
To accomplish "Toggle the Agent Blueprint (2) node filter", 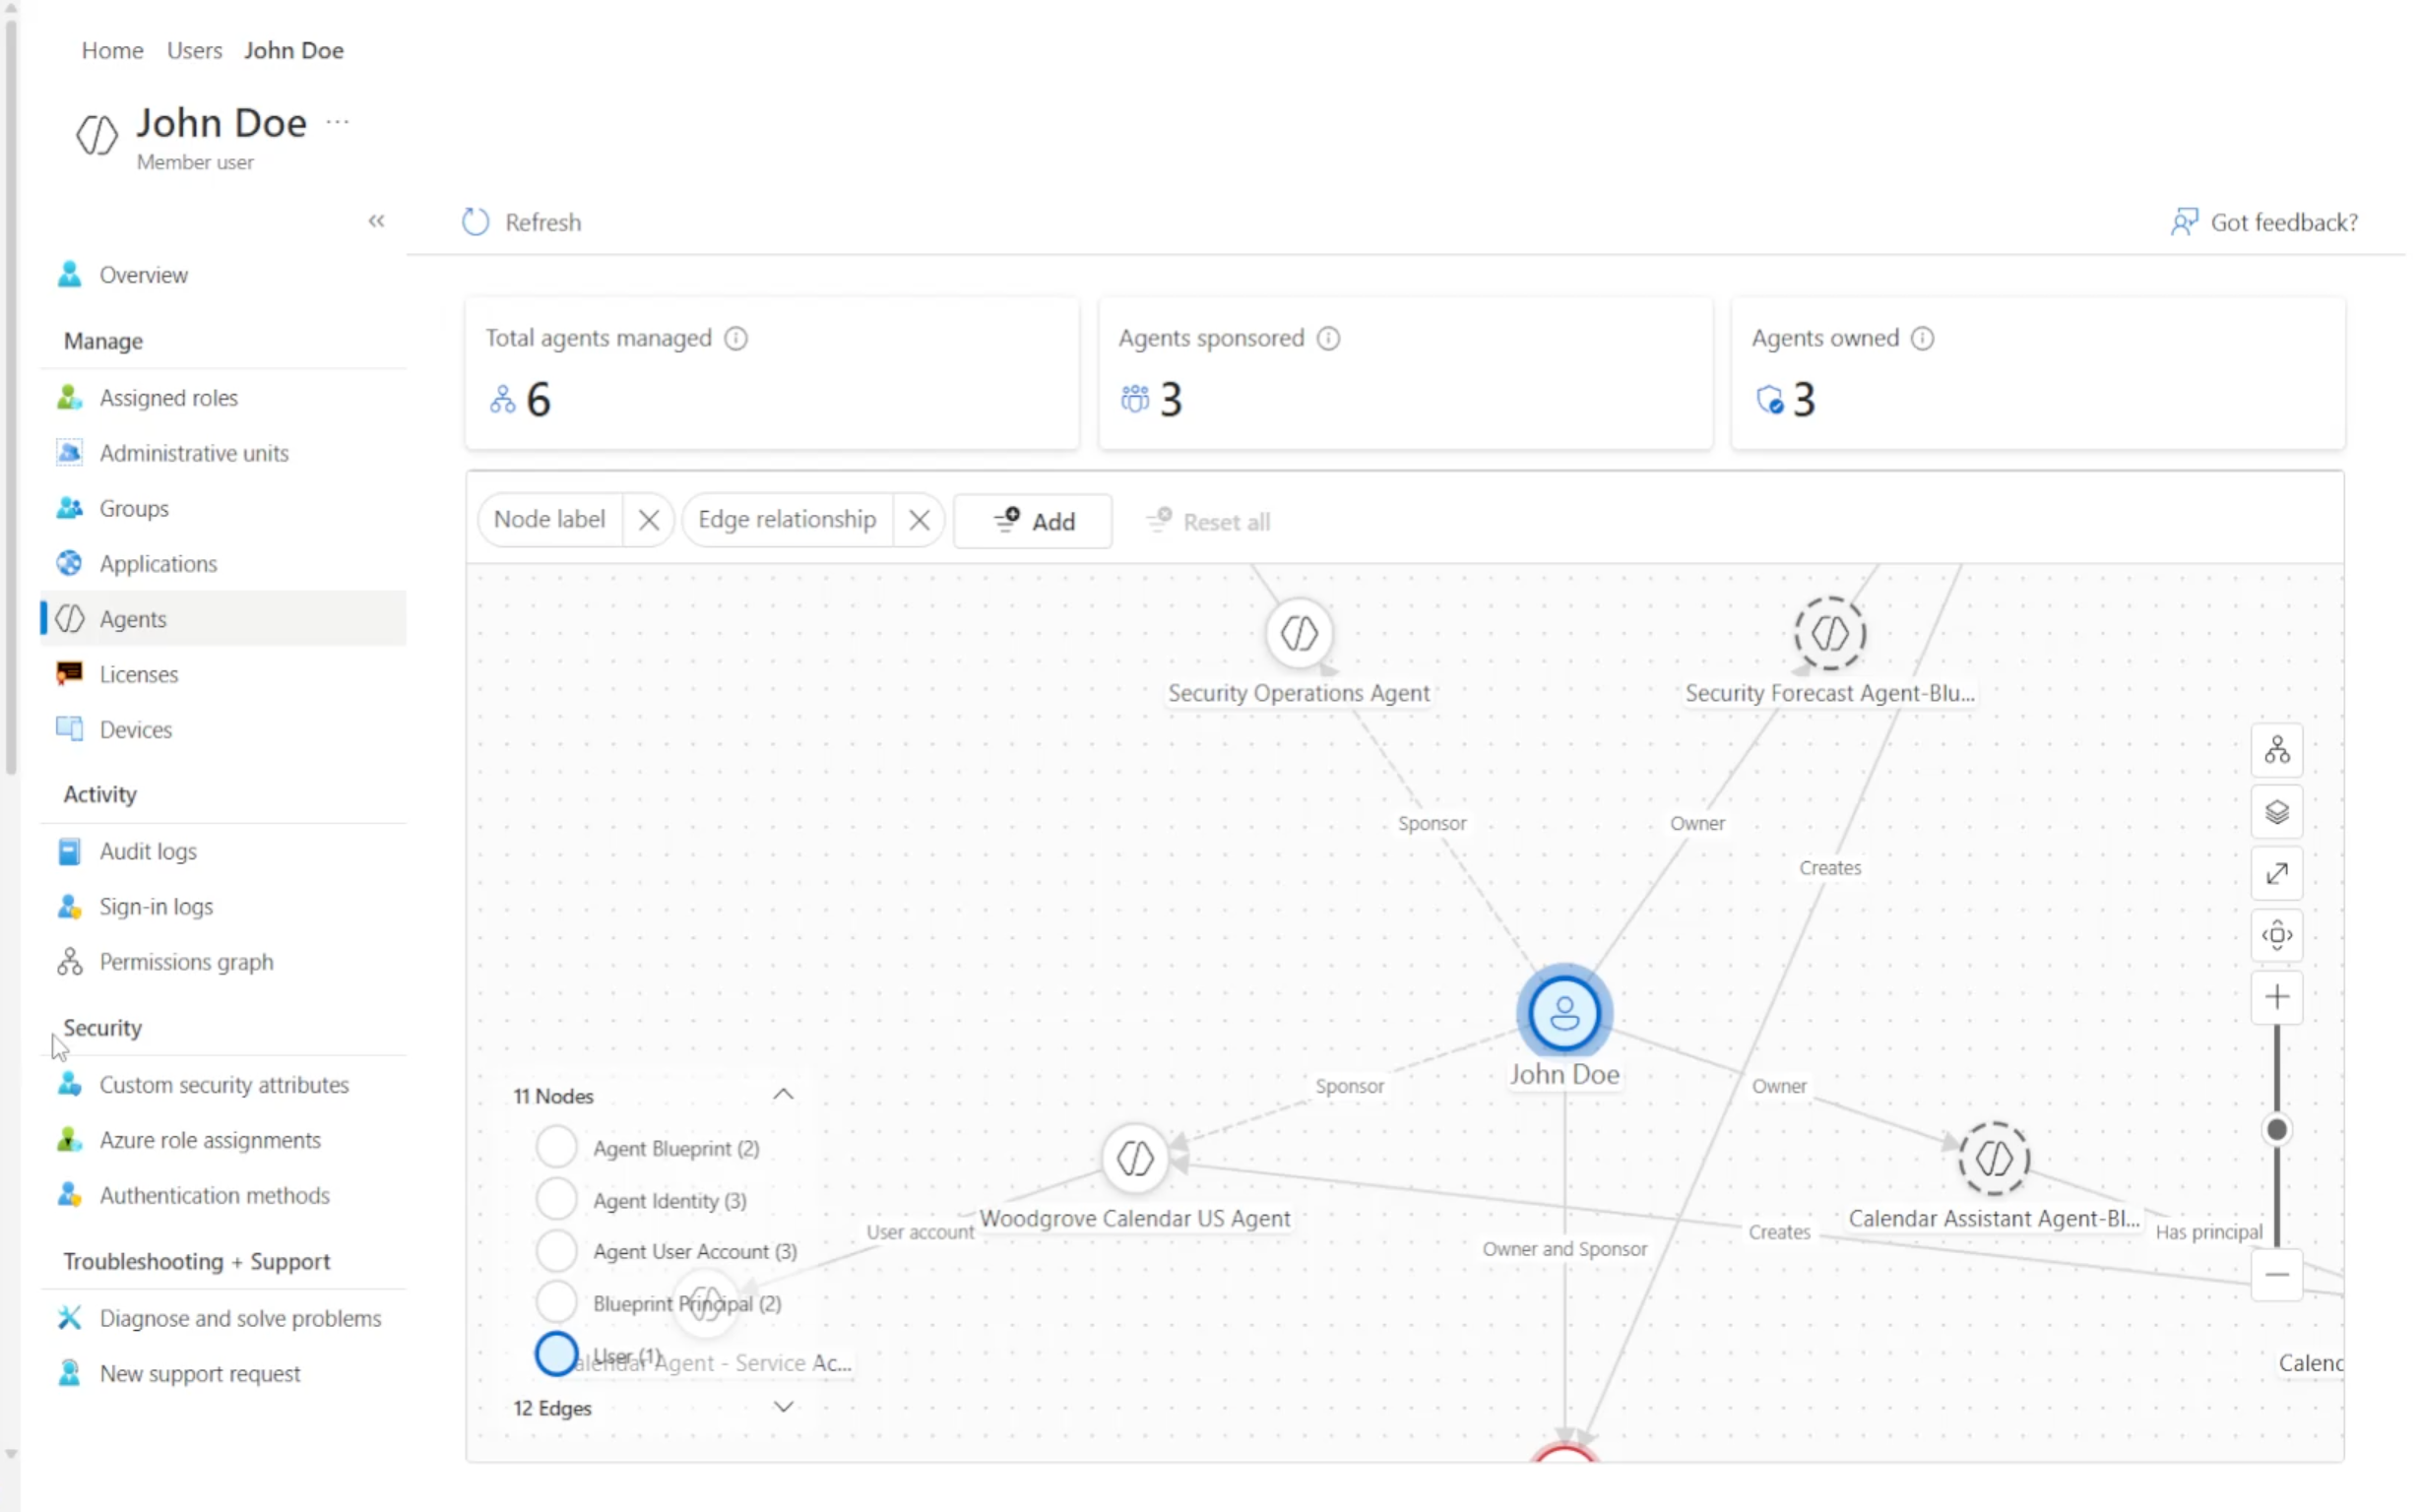I will pyautogui.click(x=556, y=1147).
